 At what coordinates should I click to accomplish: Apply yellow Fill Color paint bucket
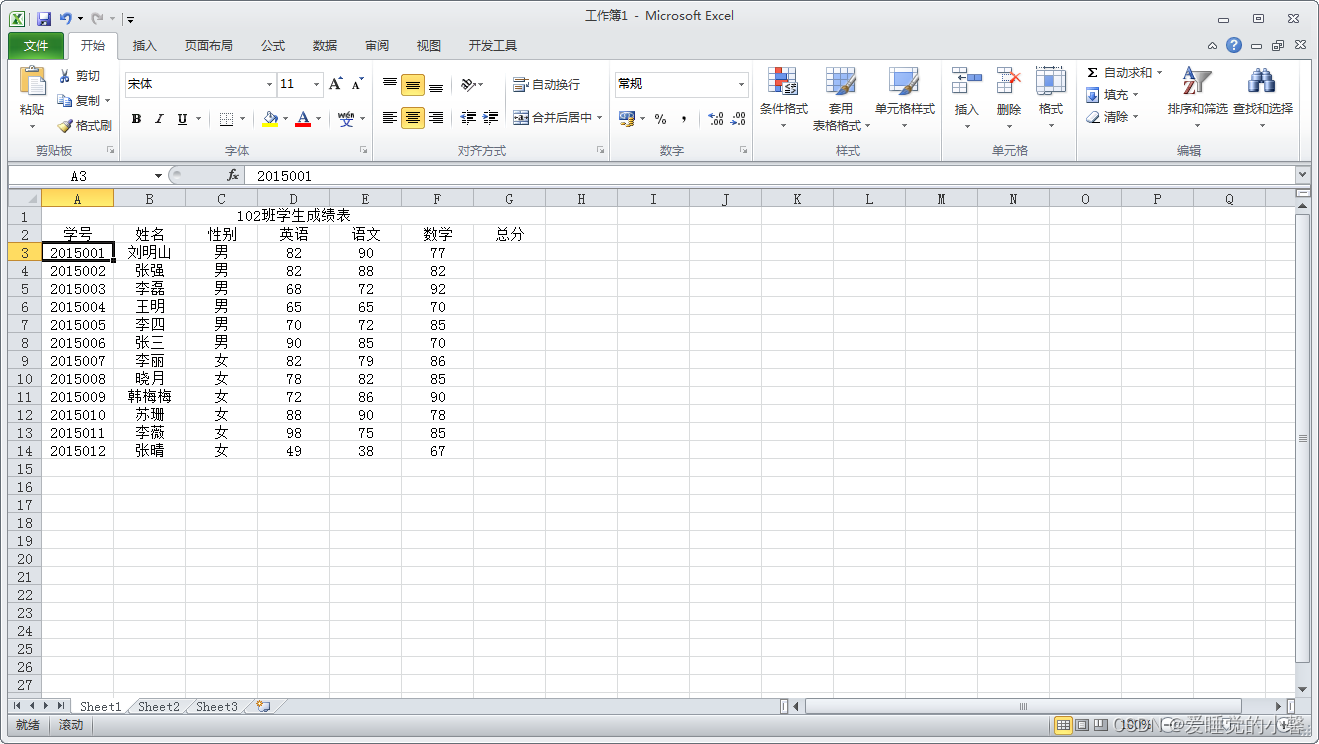coord(270,119)
